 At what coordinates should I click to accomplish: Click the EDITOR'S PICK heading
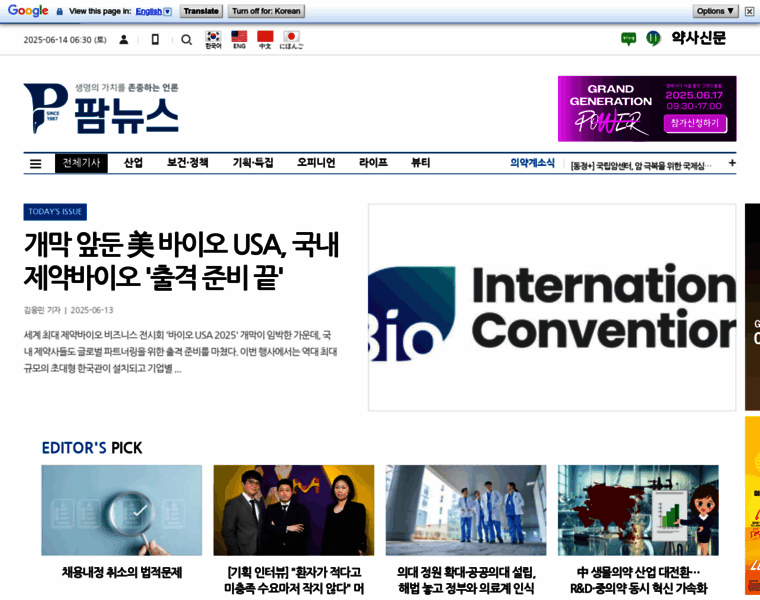click(92, 448)
